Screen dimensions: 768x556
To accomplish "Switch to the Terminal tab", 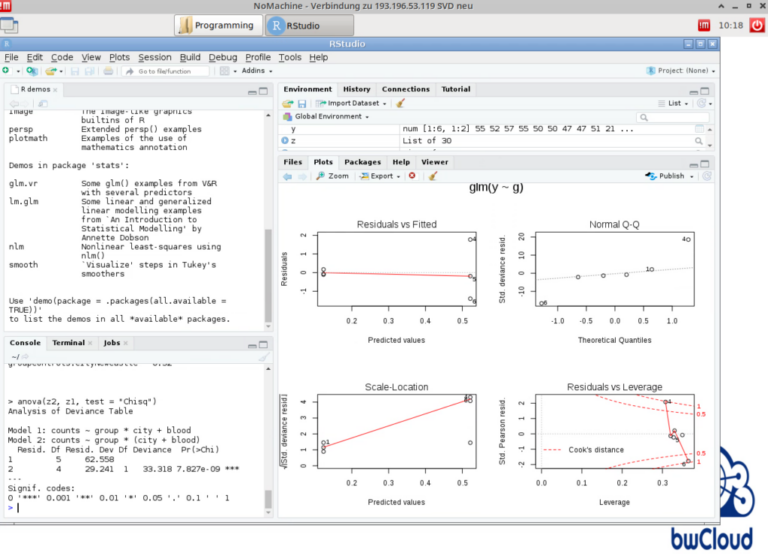I will click(70, 342).
